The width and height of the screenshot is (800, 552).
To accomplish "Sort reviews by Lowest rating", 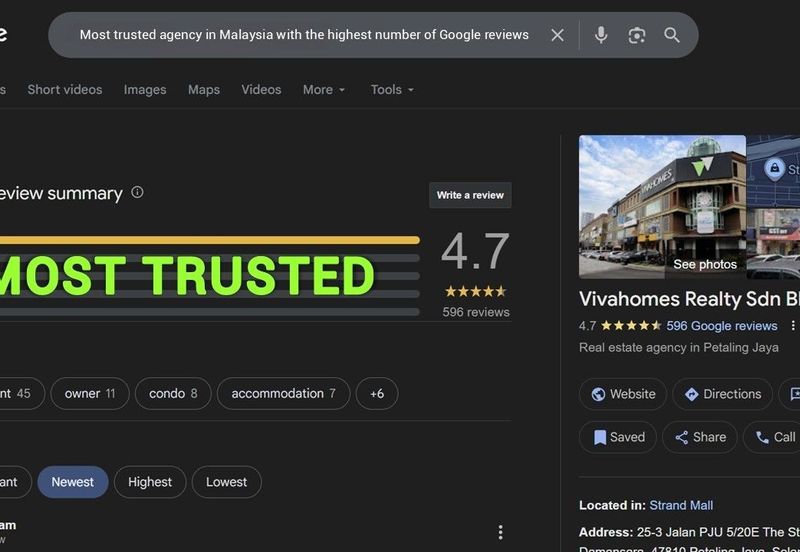I will (226, 482).
